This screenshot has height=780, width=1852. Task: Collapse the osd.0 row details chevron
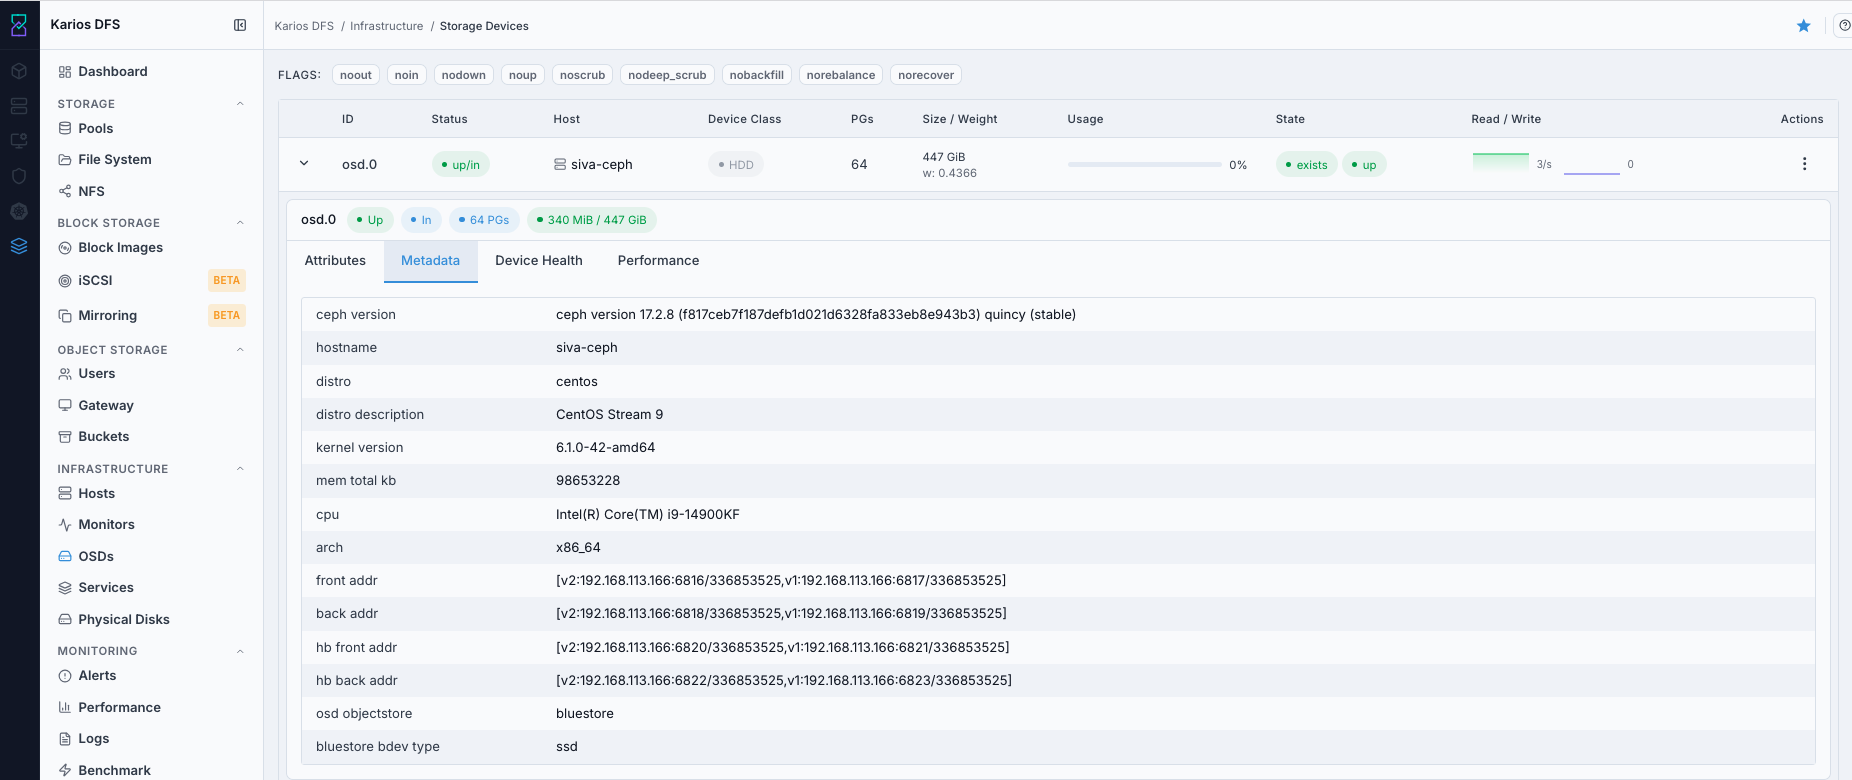tap(304, 164)
